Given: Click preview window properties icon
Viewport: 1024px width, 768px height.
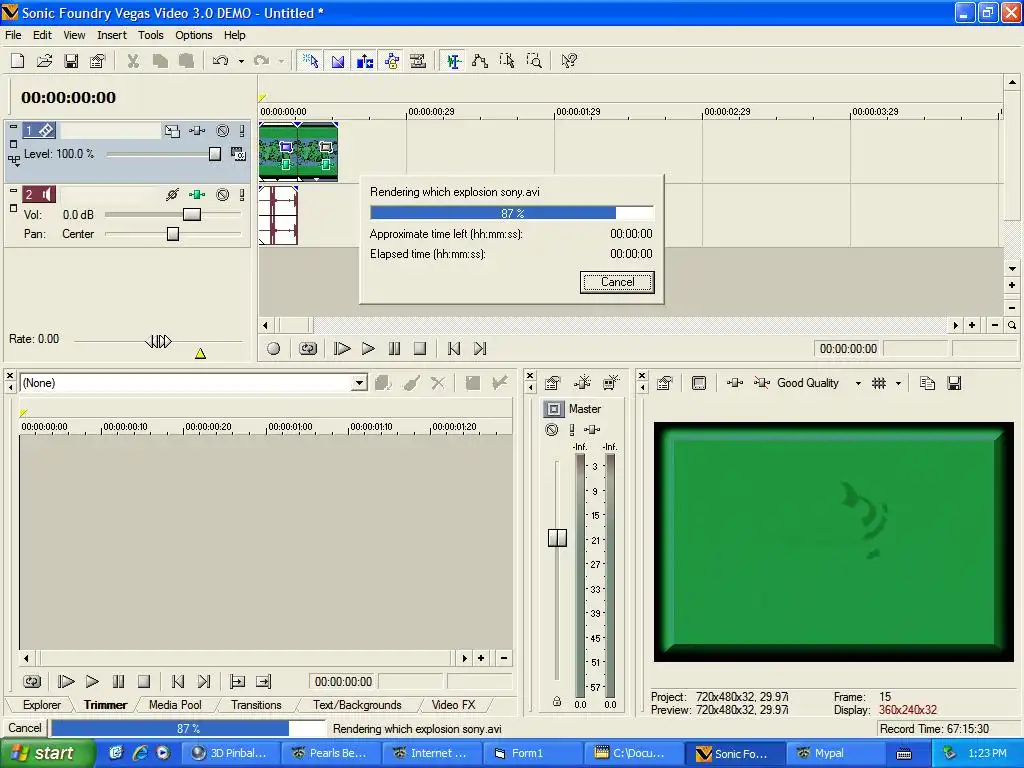Looking at the screenshot, I should (665, 383).
